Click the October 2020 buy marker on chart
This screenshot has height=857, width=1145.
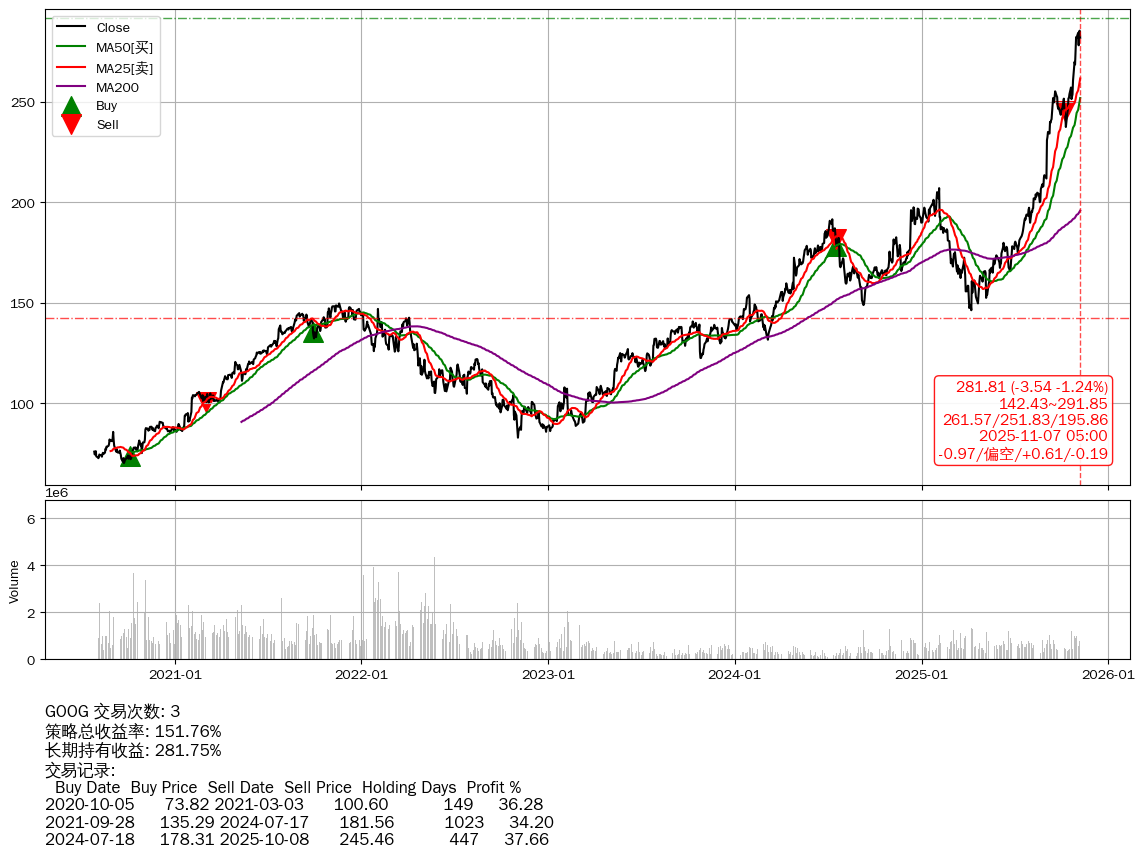130,456
